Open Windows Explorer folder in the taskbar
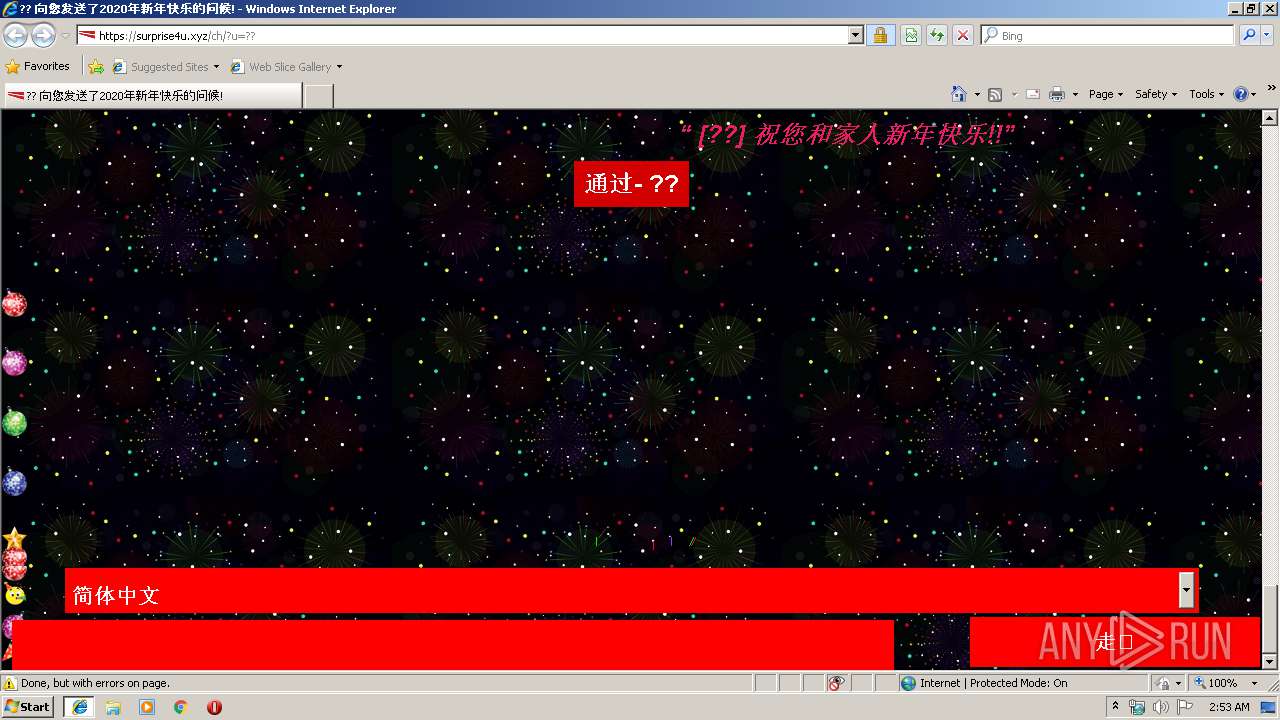The width and height of the screenshot is (1280, 720). [113, 707]
